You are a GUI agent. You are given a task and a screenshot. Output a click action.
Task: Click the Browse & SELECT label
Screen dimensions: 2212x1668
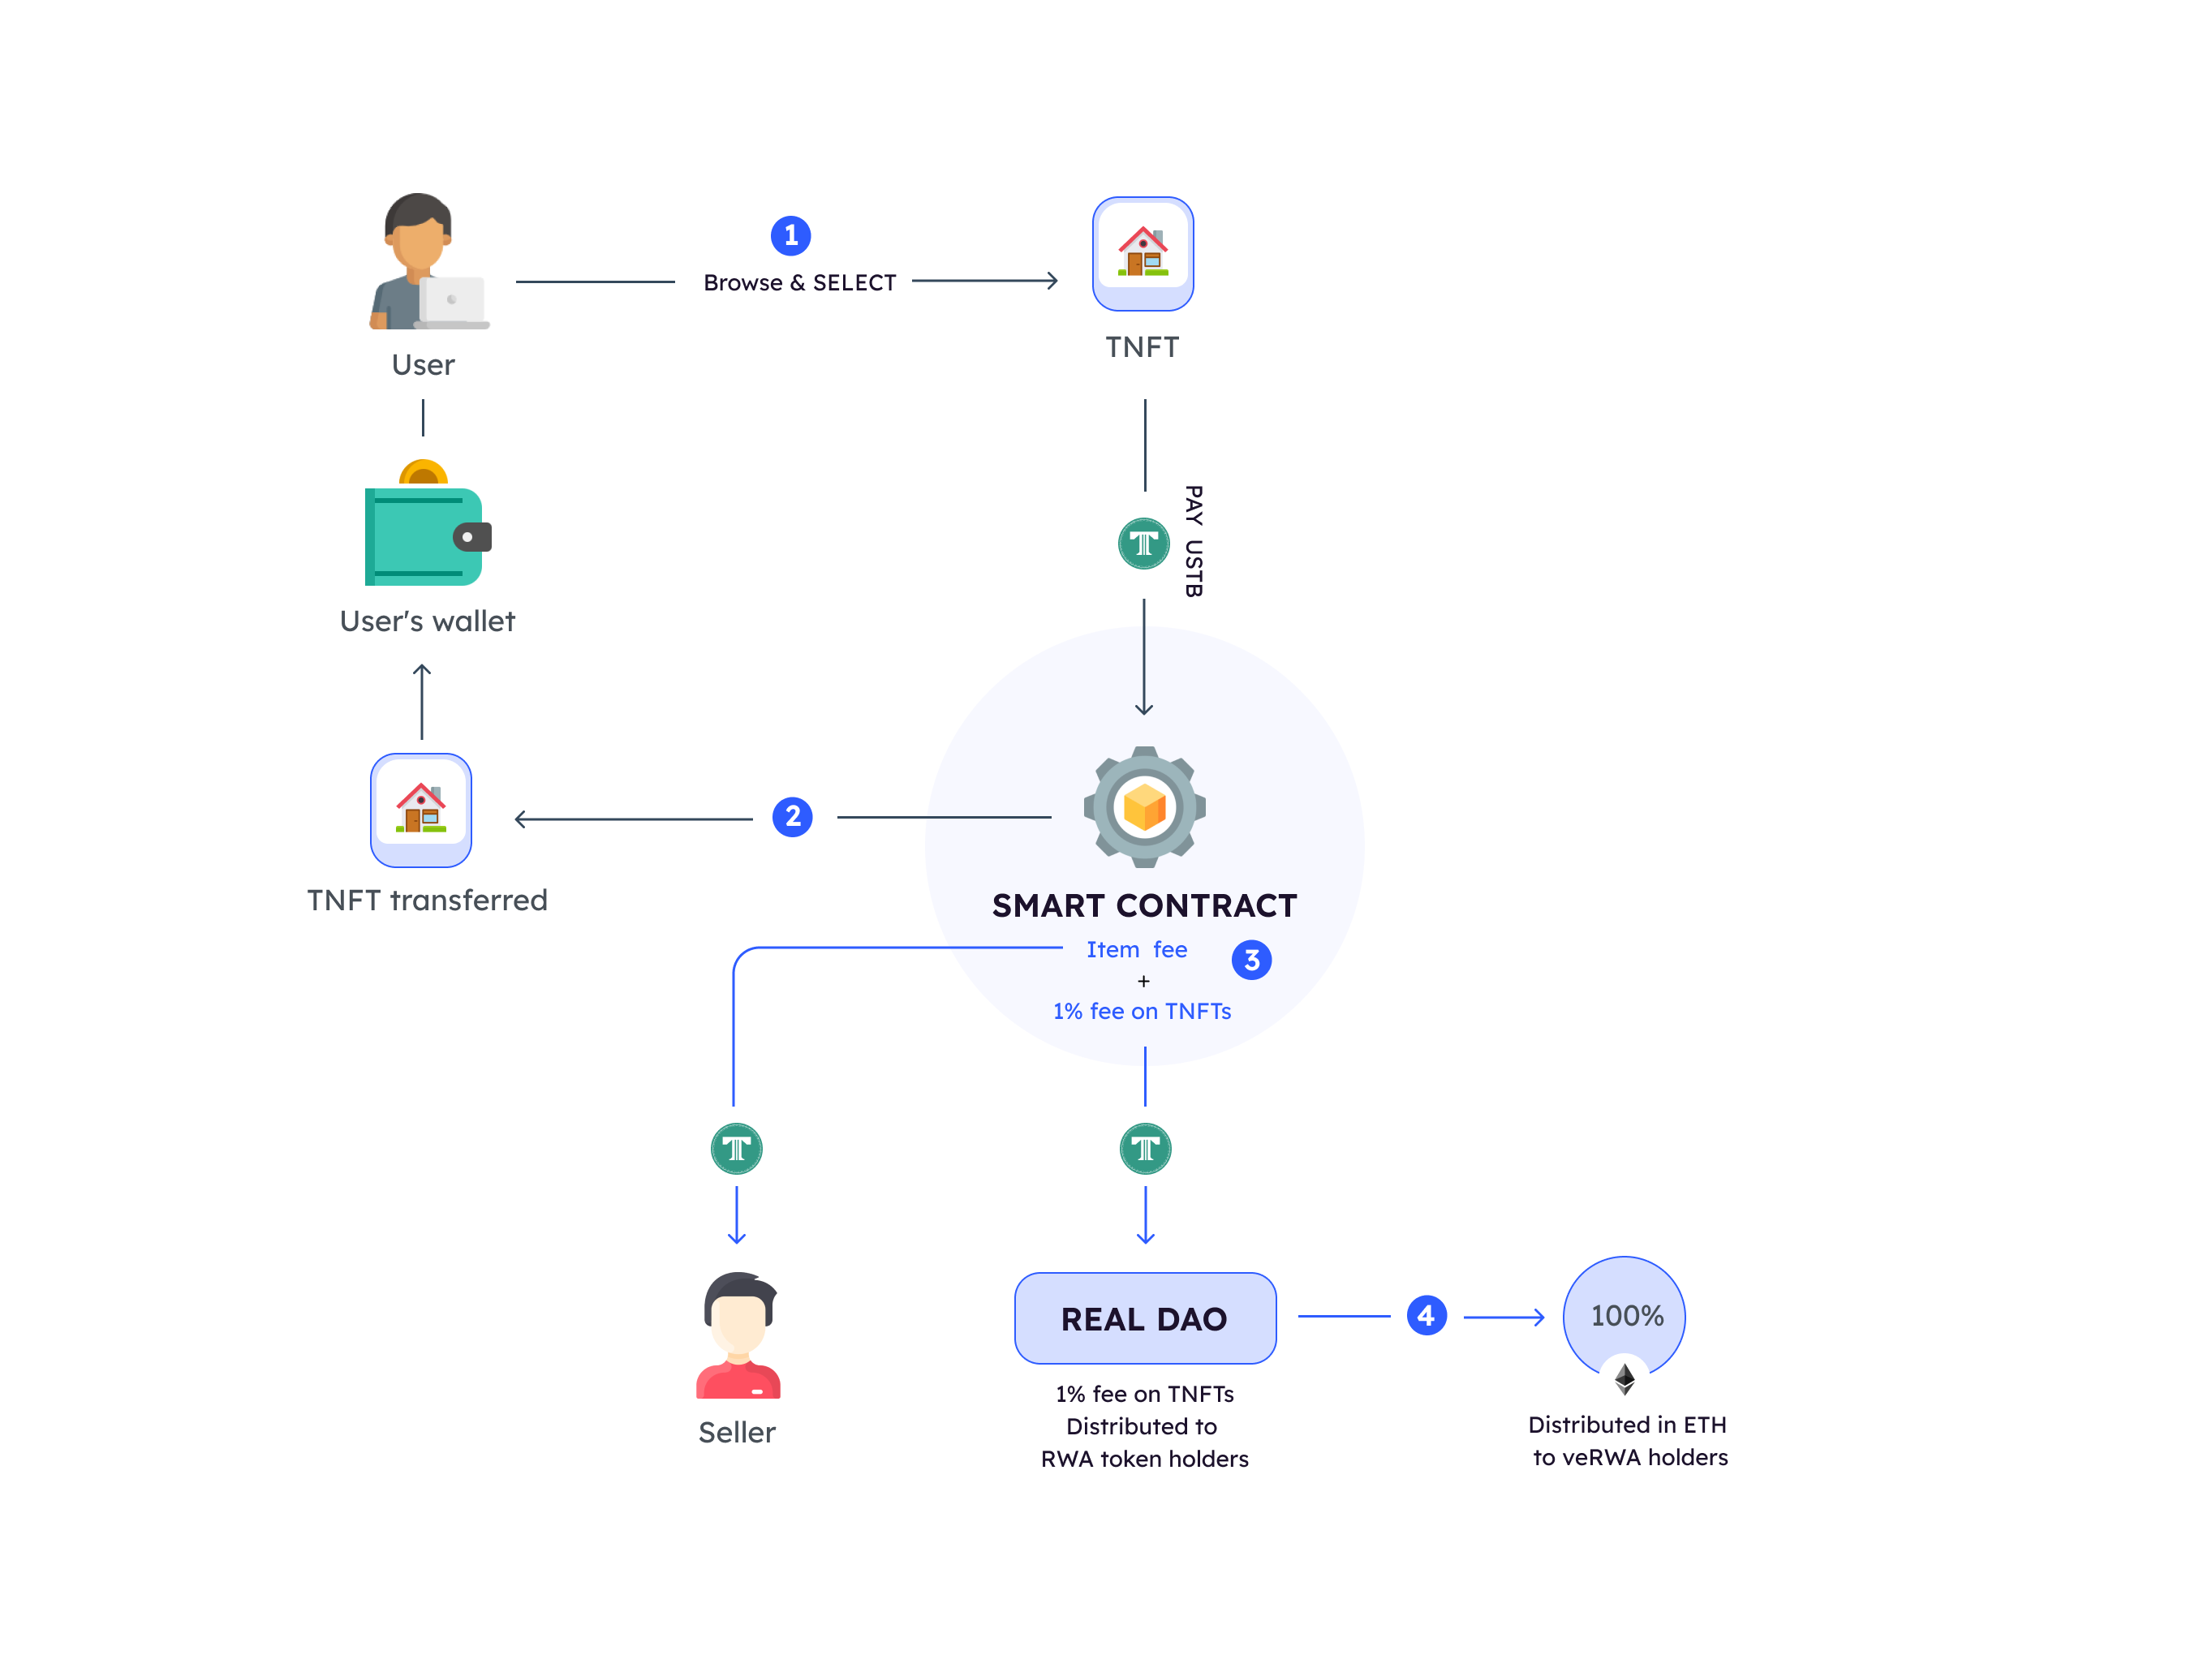[x=800, y=283]
